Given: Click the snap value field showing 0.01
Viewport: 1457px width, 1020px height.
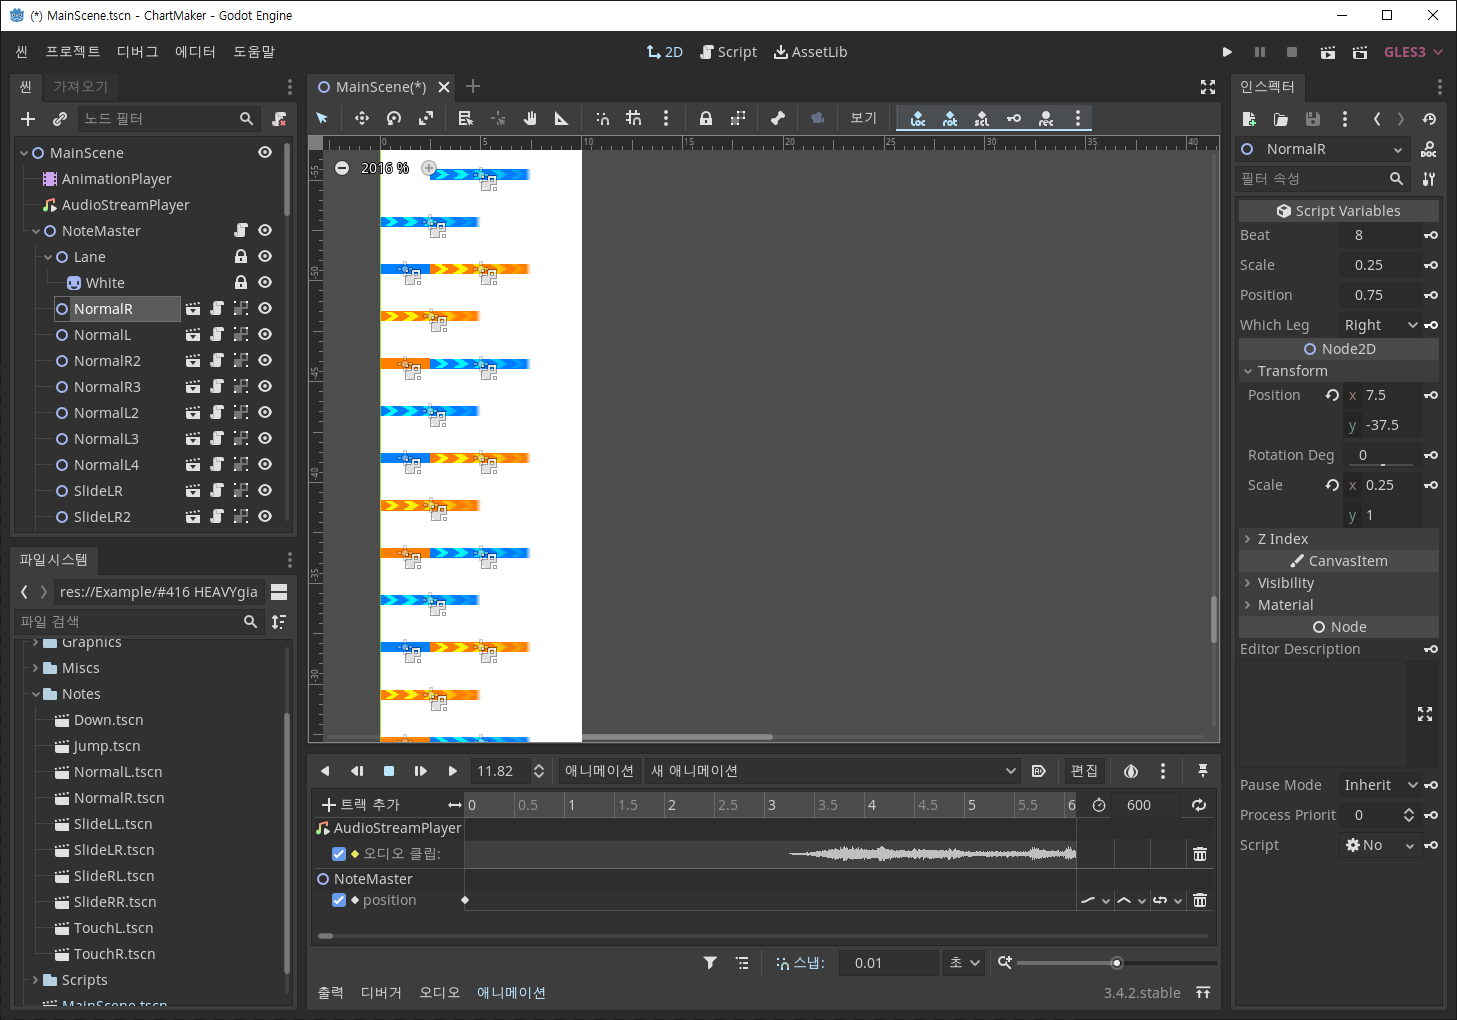Looking at the screenshot, I should pos(888,963).
